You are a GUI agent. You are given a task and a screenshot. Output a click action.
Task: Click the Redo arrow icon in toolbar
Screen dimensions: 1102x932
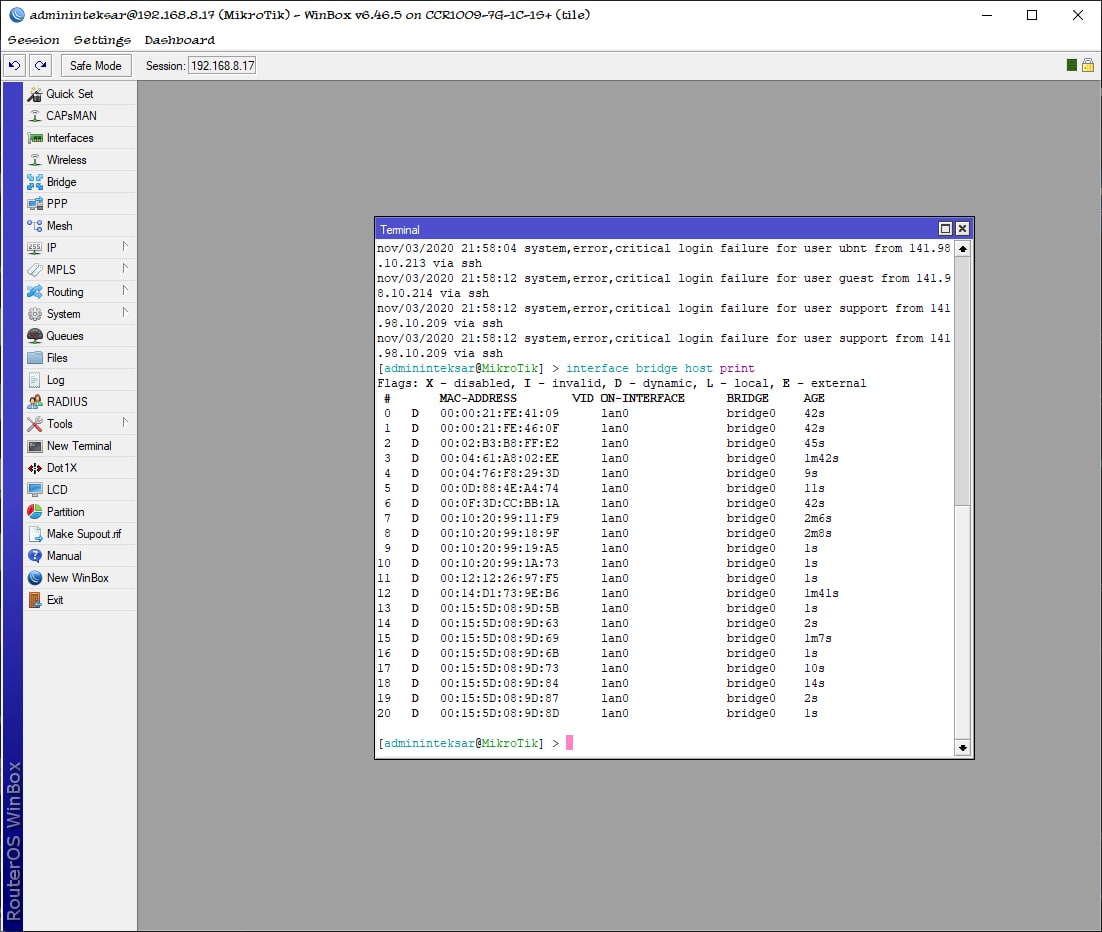point(41,65)
